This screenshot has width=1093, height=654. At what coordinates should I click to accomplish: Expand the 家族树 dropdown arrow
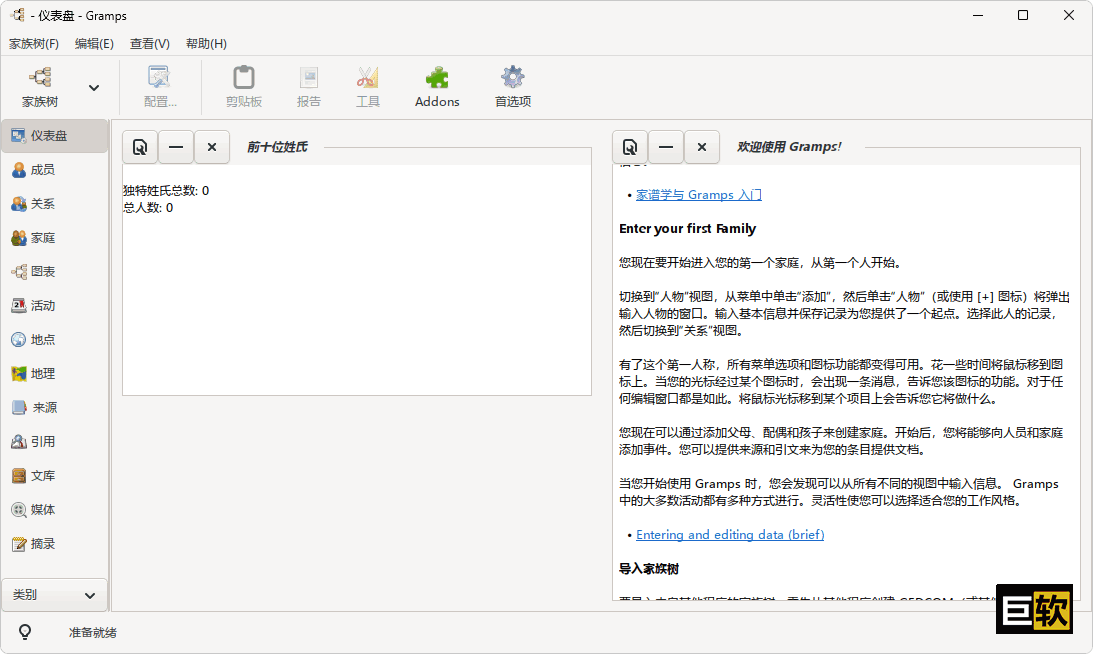(x=94, y=88)
